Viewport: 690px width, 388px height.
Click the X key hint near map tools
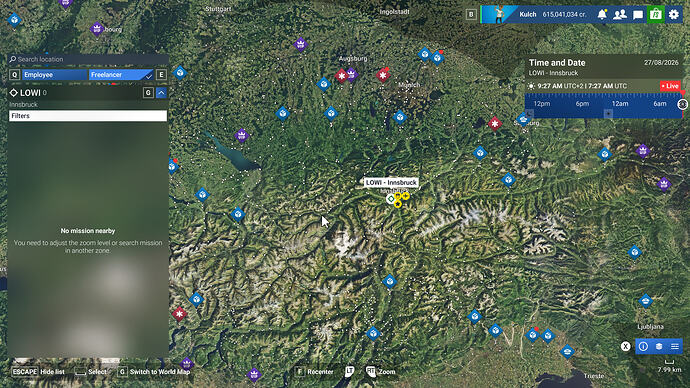(625, 346)
